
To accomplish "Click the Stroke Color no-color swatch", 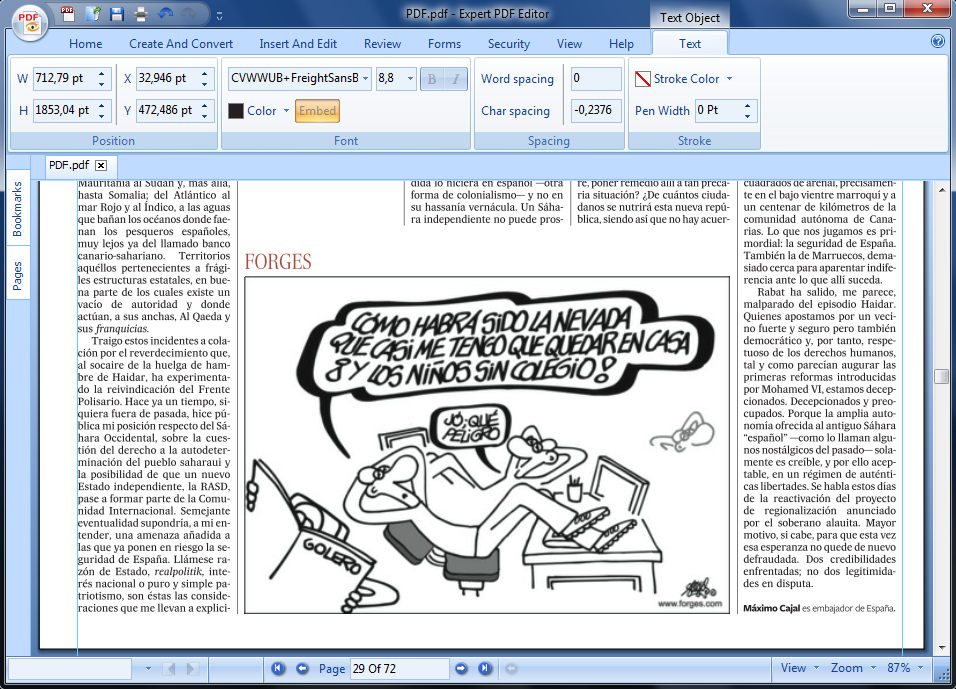I will (x=643, y=79).
